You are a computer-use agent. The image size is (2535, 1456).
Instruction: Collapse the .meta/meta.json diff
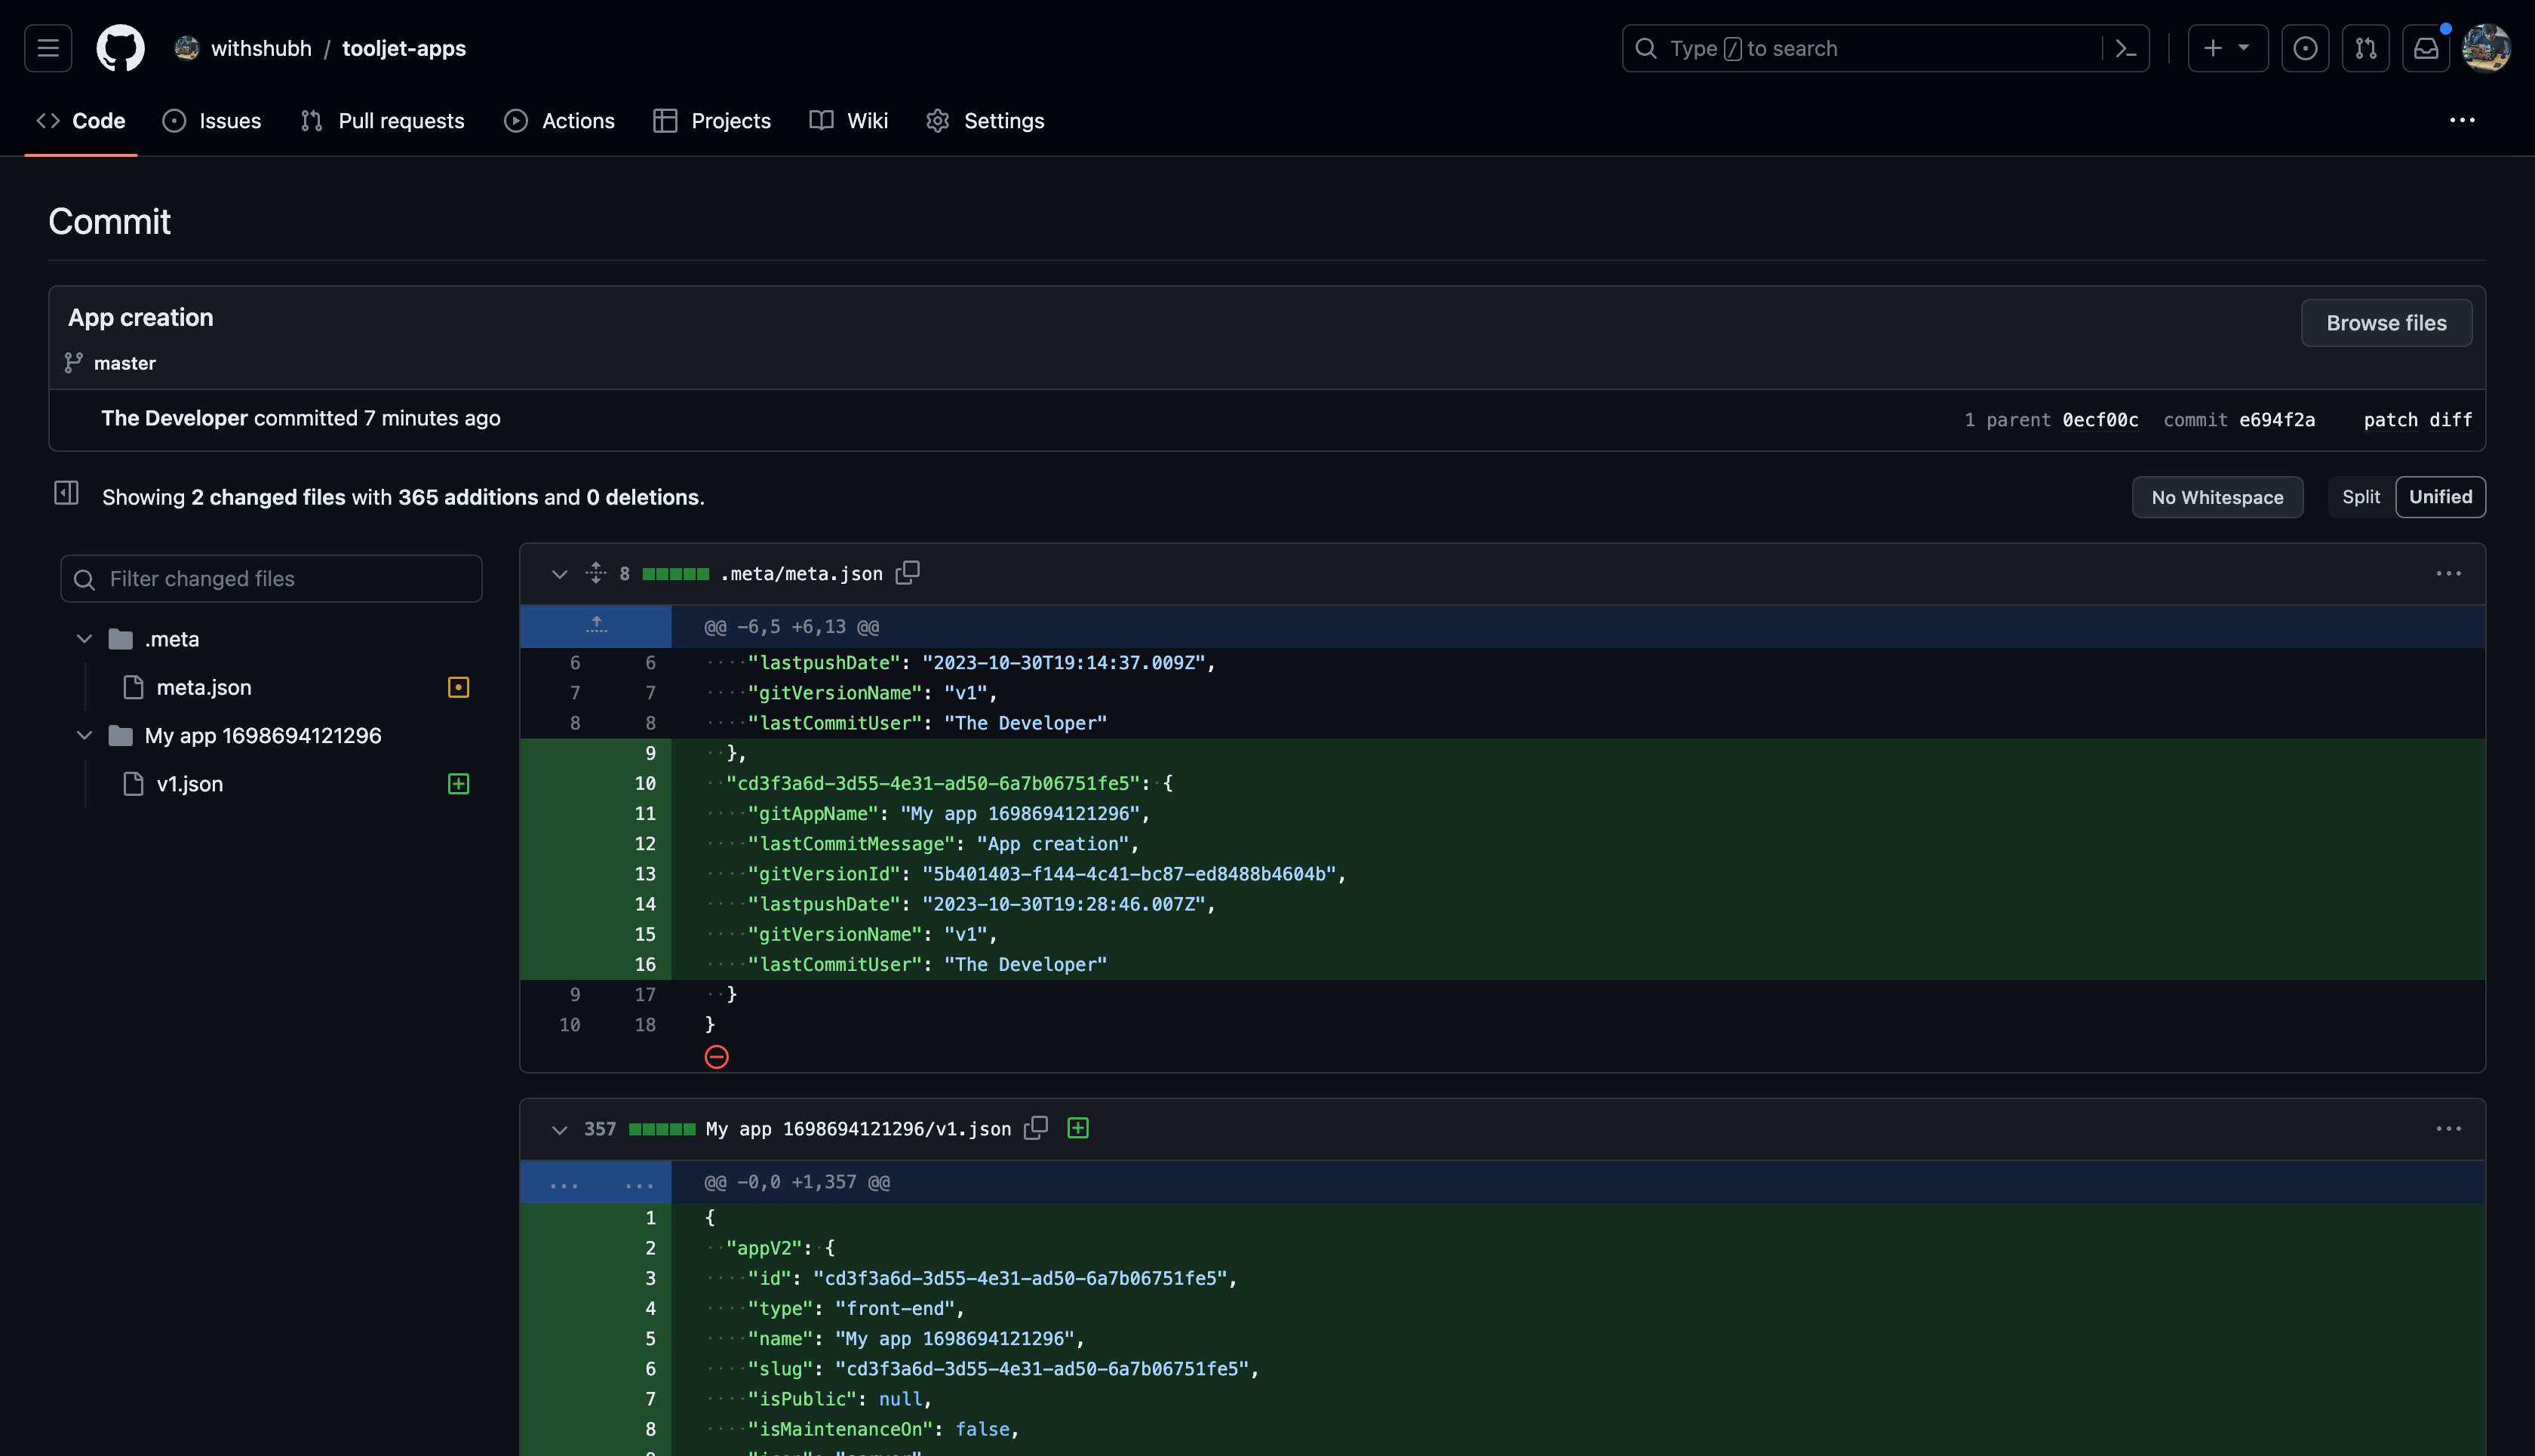coord(559,574)
